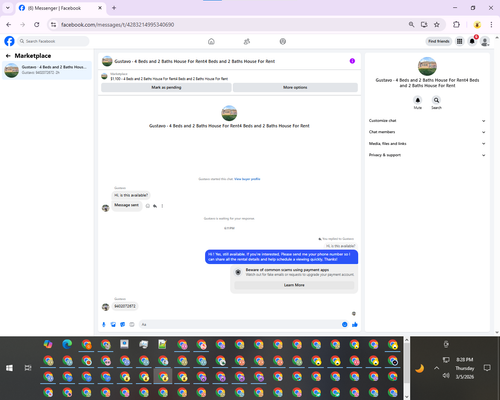Open the Facebook Home icon

pos(211,41)
